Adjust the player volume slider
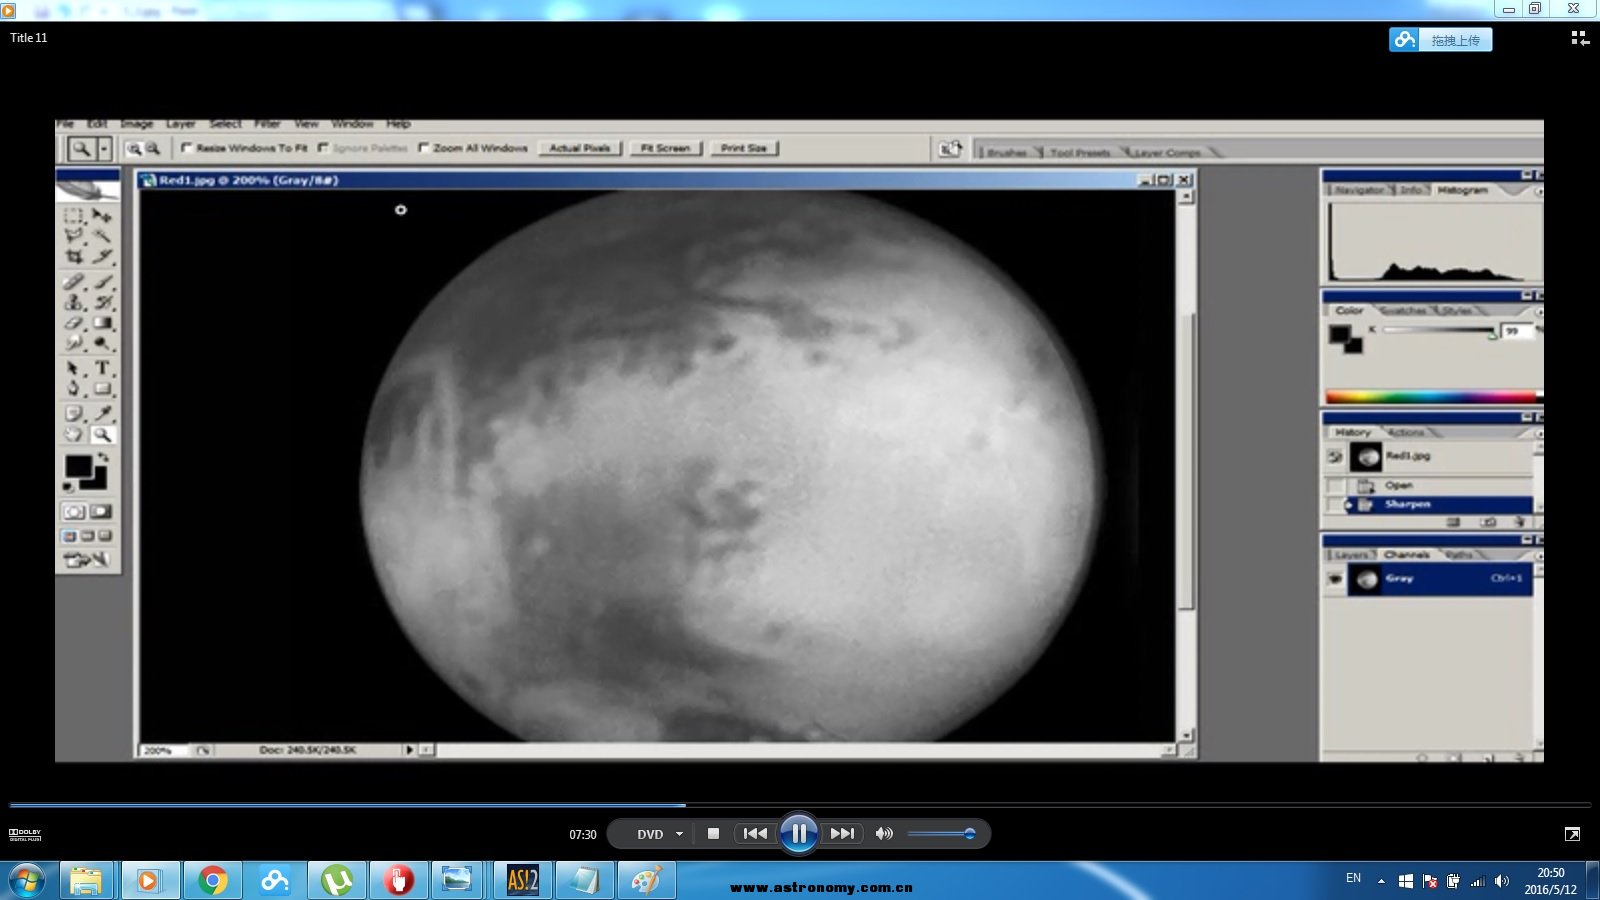This screenshot has height=900, width=1600. [941, 833]
